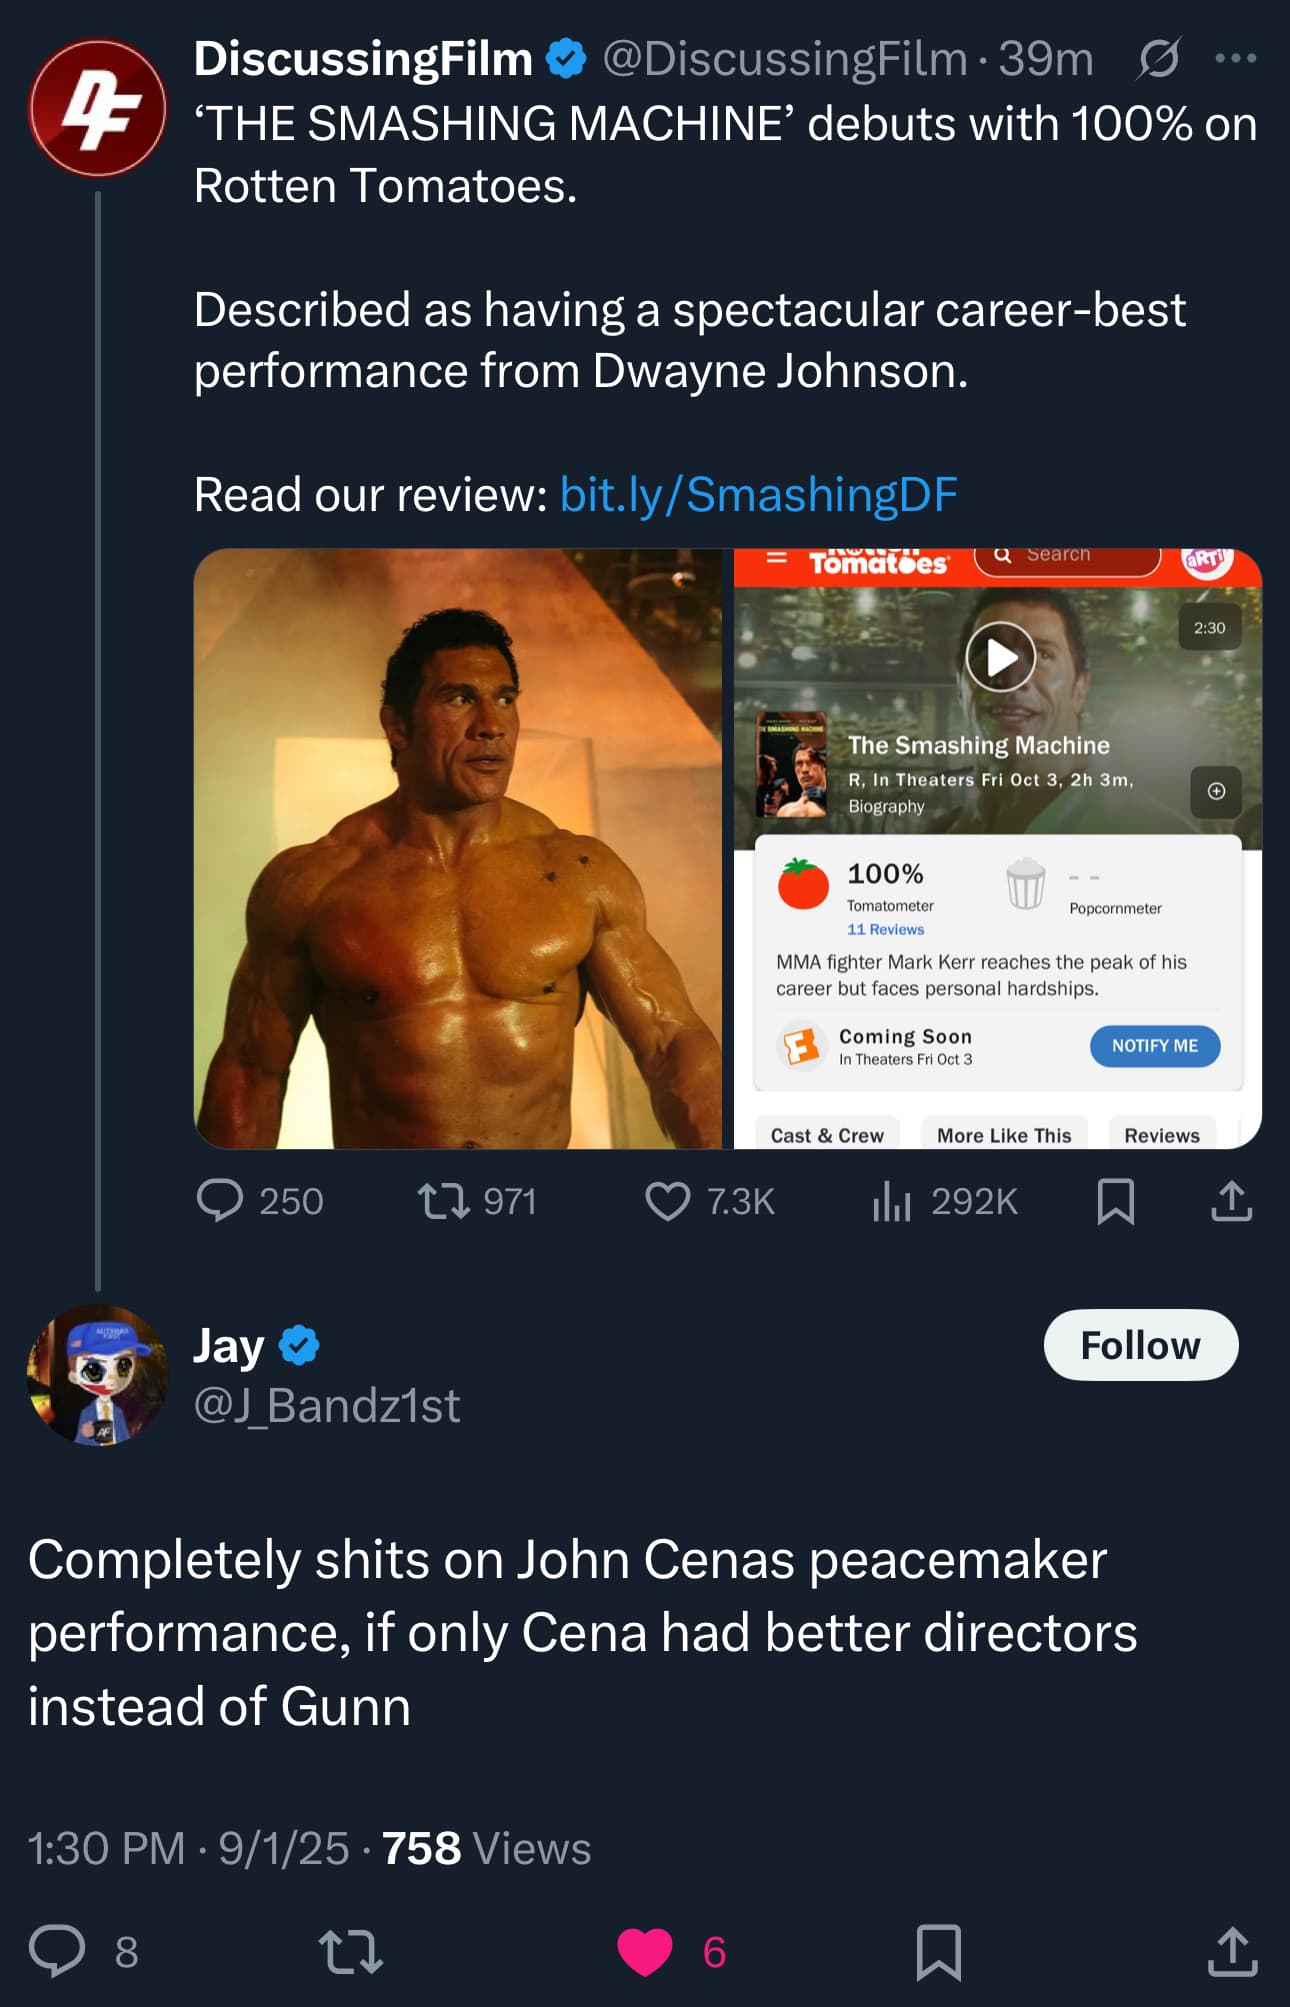The width and height of the screenshot is (1290, 2007).
Task: Unlike Jay's post with the pink heart
Action: [645, 1951]
